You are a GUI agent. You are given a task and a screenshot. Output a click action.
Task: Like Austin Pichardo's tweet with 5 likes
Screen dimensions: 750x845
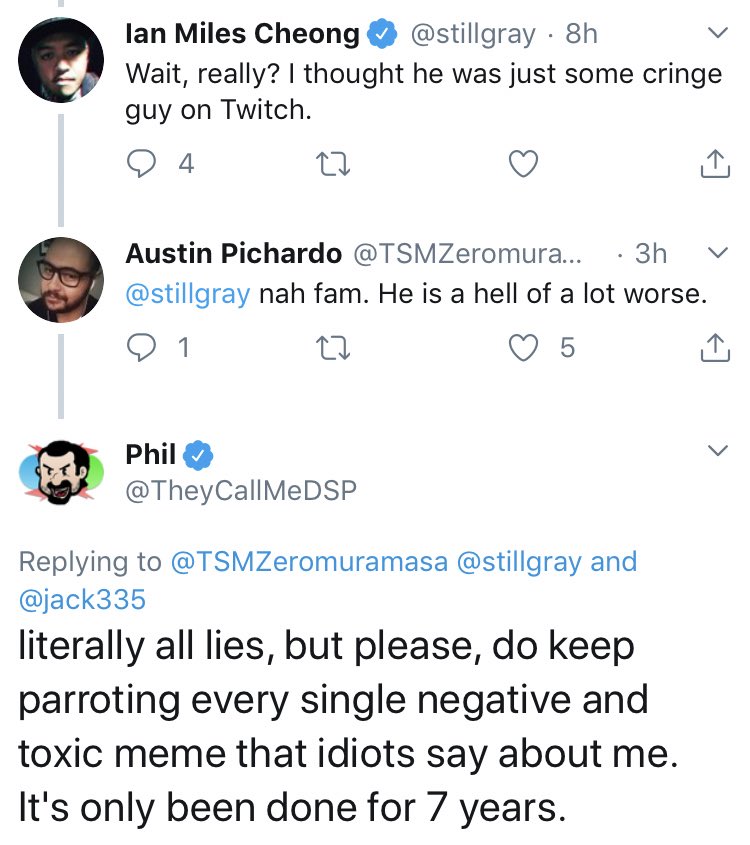[524, 347]
